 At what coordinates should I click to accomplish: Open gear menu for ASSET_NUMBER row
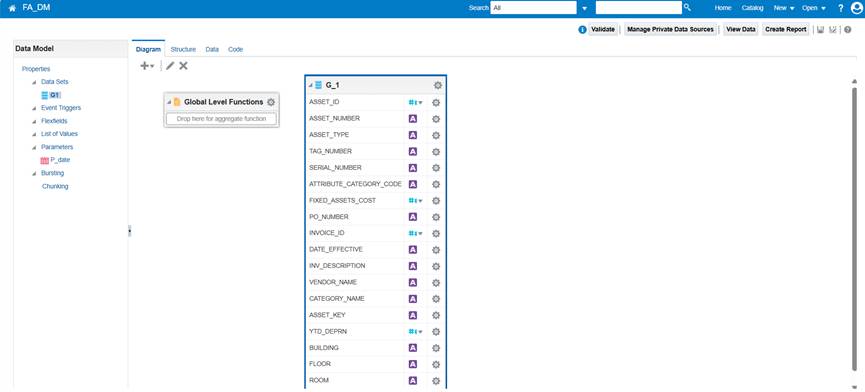(435, 119)
